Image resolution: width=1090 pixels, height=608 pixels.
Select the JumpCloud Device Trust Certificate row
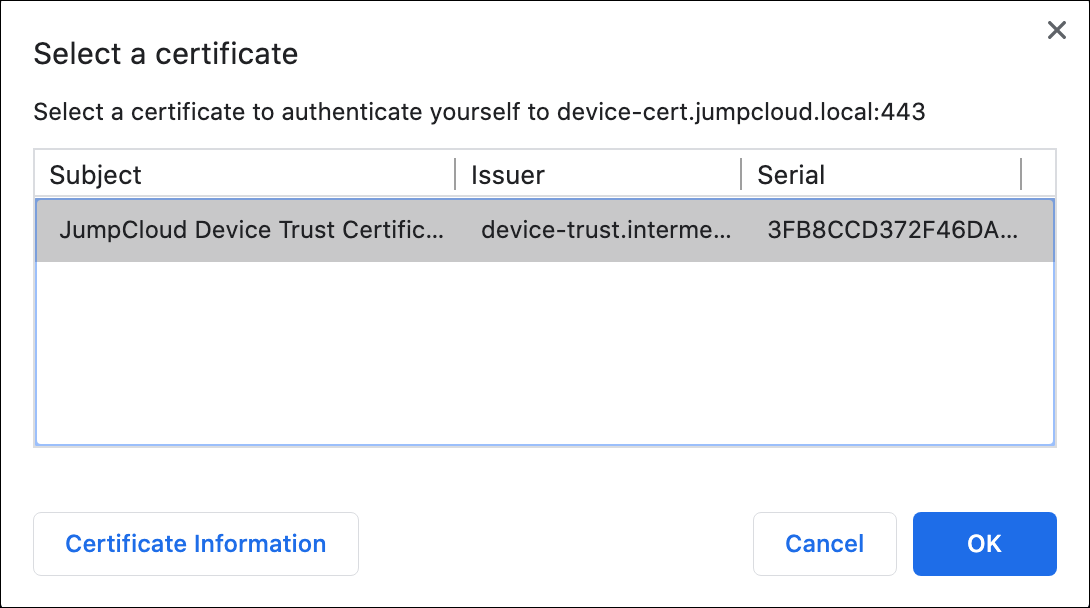click(252, 230)
